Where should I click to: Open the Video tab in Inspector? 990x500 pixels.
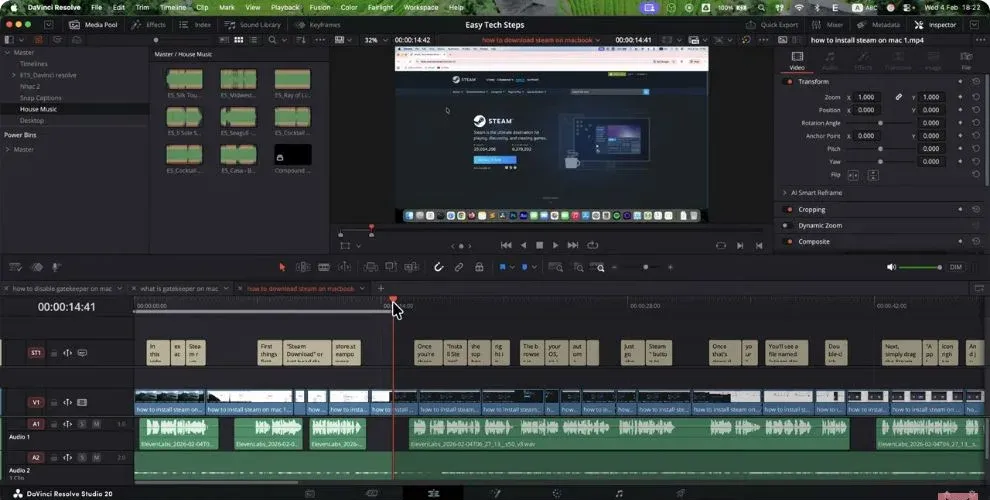(797, 61)
